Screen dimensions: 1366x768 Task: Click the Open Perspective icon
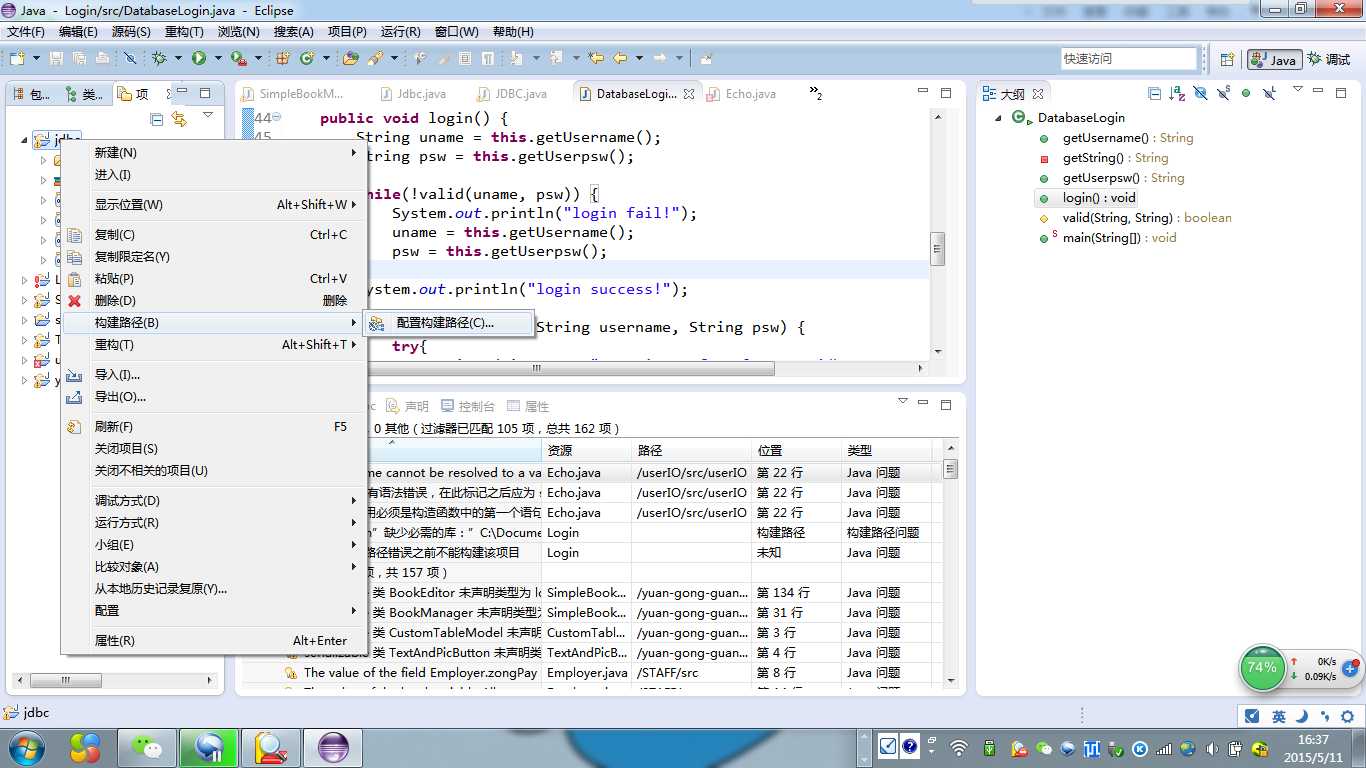1227,59
